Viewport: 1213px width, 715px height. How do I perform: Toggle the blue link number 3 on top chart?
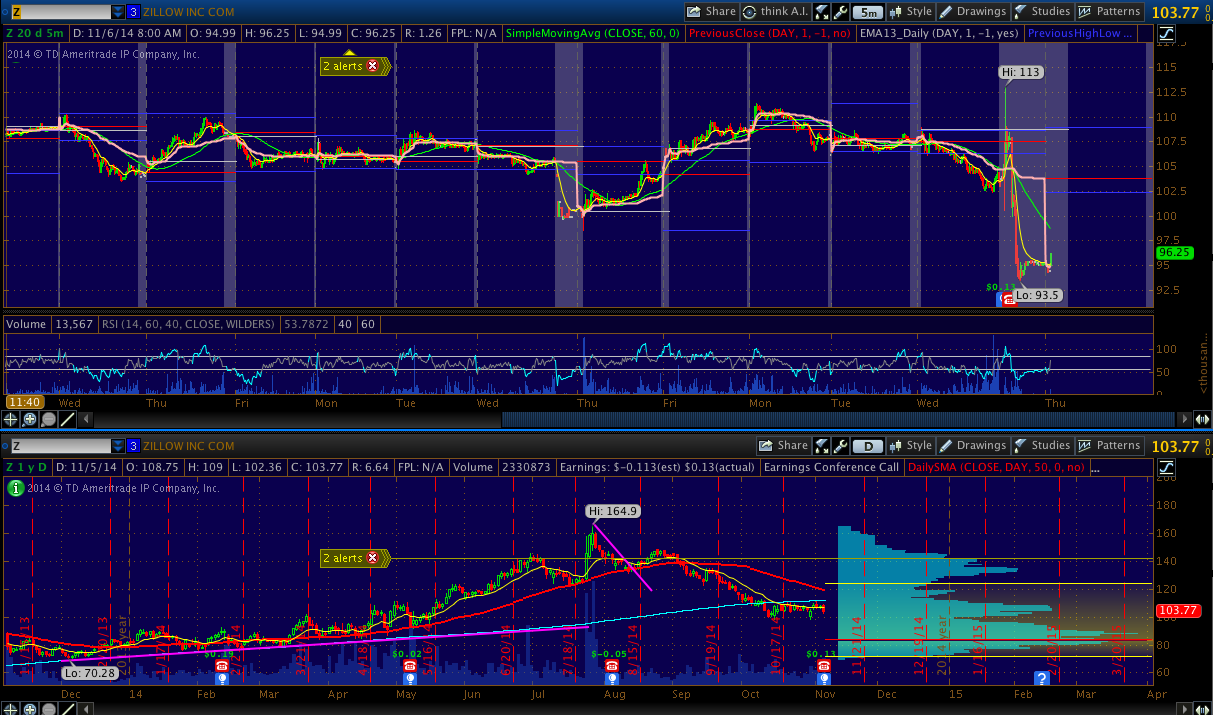coord(133,12)
